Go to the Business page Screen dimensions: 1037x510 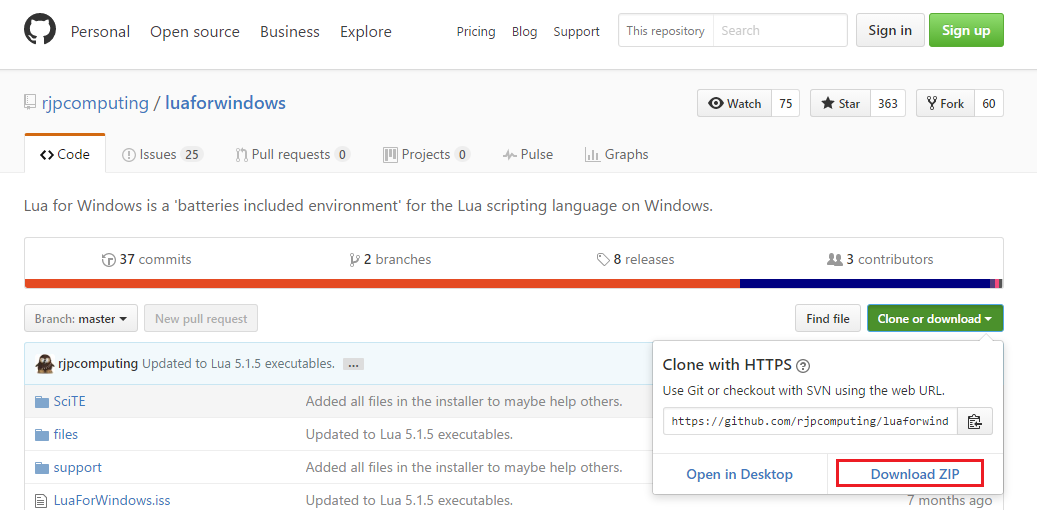coord(290,32)
